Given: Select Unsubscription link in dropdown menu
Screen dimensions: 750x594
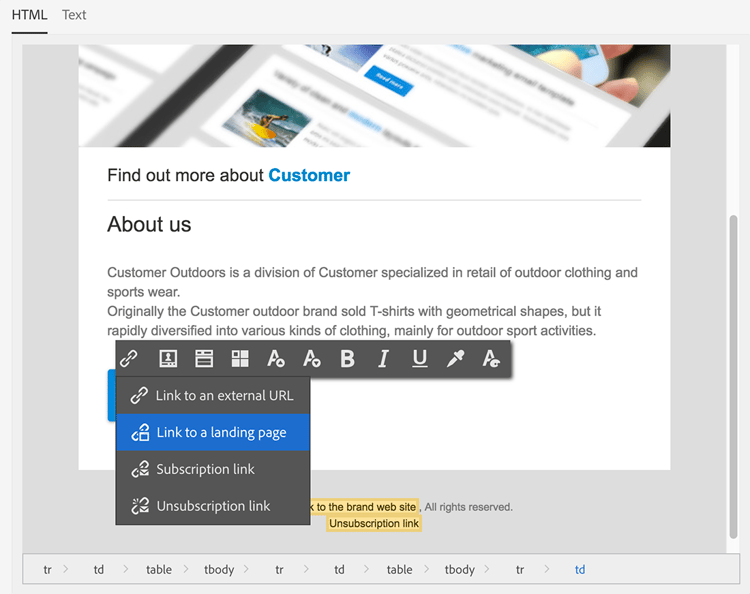Looking at the screenshot, I should 213,506.
